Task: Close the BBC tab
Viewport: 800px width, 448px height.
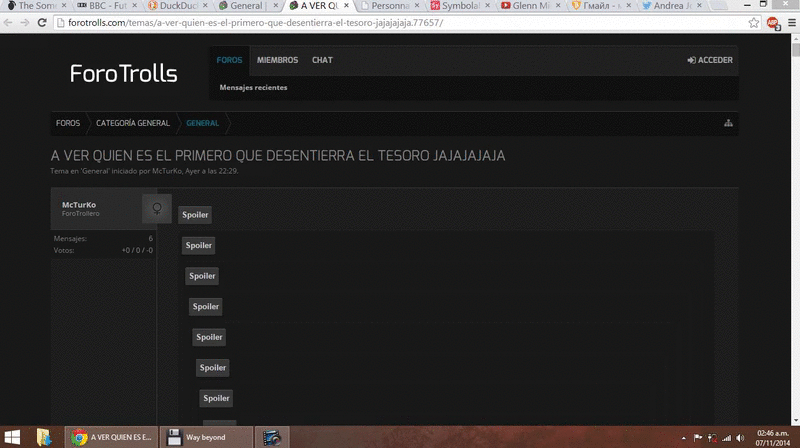Action: tap(135, 5)
